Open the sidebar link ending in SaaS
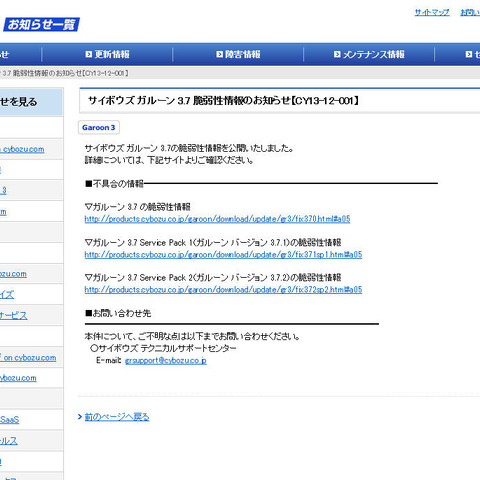The width and height of the screenshot is (480, 480). pos(9,420)
